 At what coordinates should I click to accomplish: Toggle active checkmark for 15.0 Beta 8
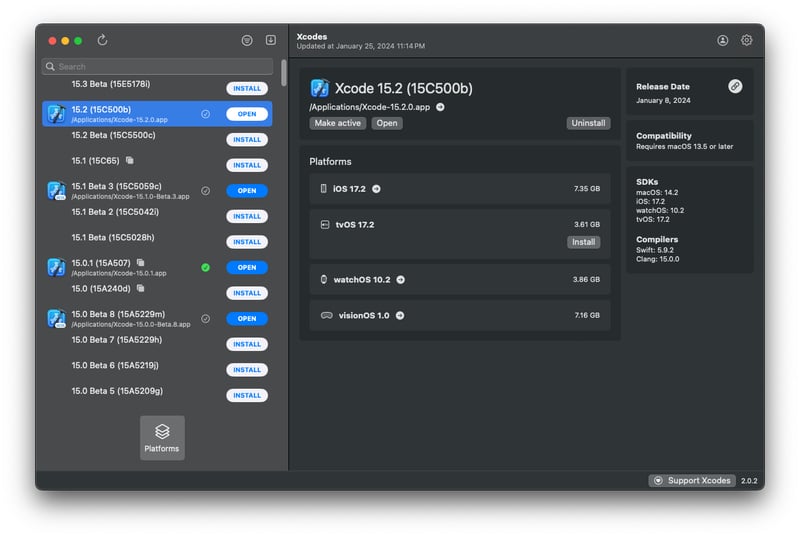tap(205, 318)
